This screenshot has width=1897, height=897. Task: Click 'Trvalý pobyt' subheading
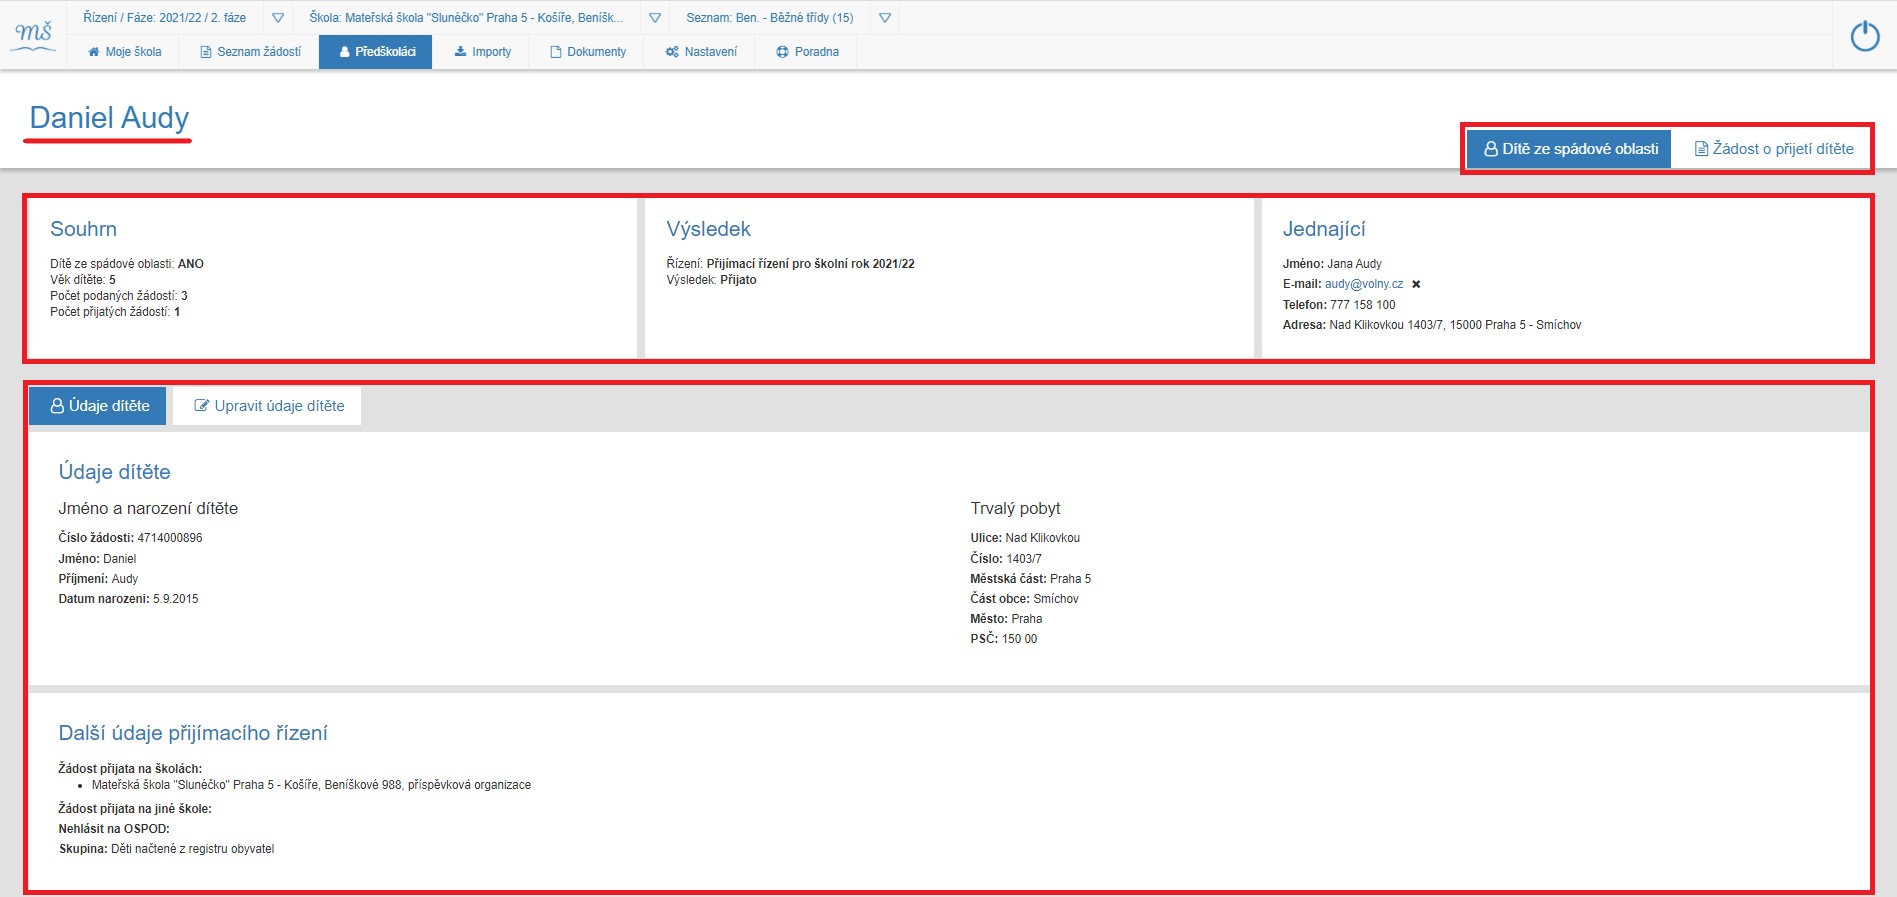[1015, 508]
